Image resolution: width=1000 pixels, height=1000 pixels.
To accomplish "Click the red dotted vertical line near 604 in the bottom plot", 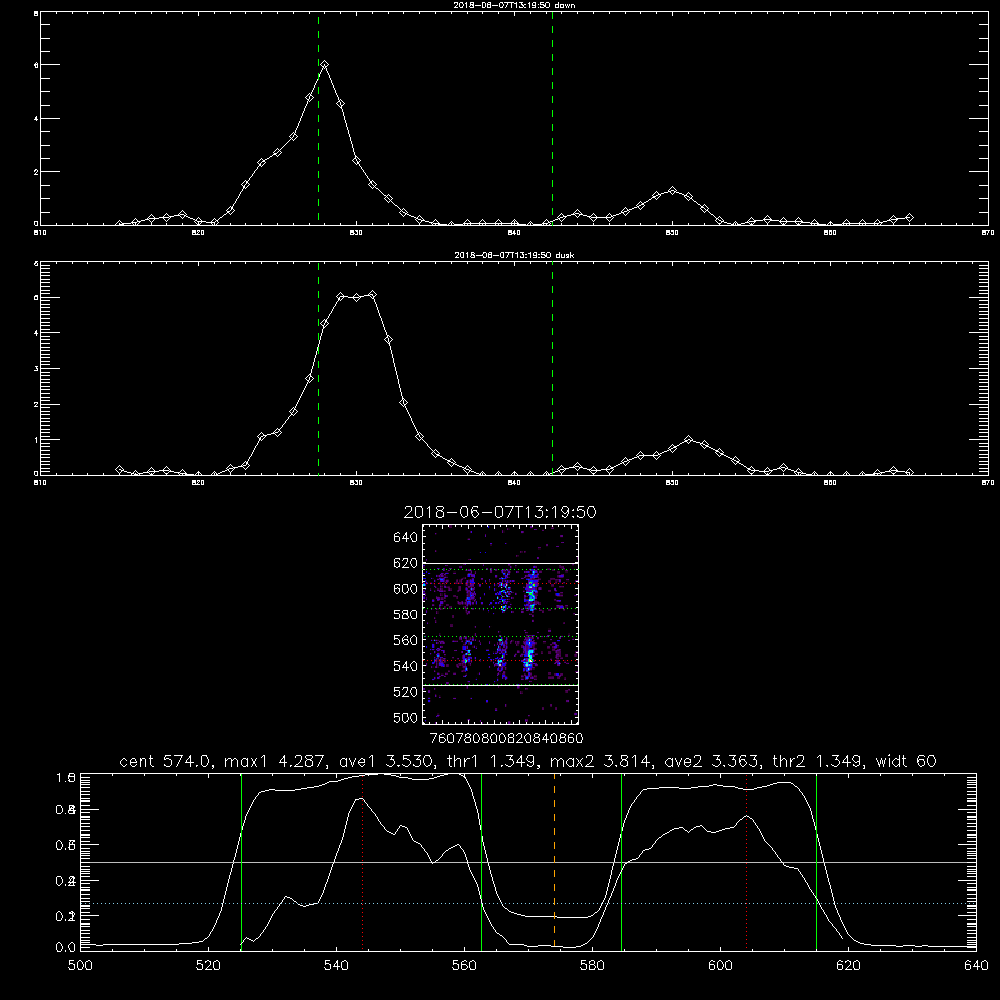I will (x=746, y=861).
